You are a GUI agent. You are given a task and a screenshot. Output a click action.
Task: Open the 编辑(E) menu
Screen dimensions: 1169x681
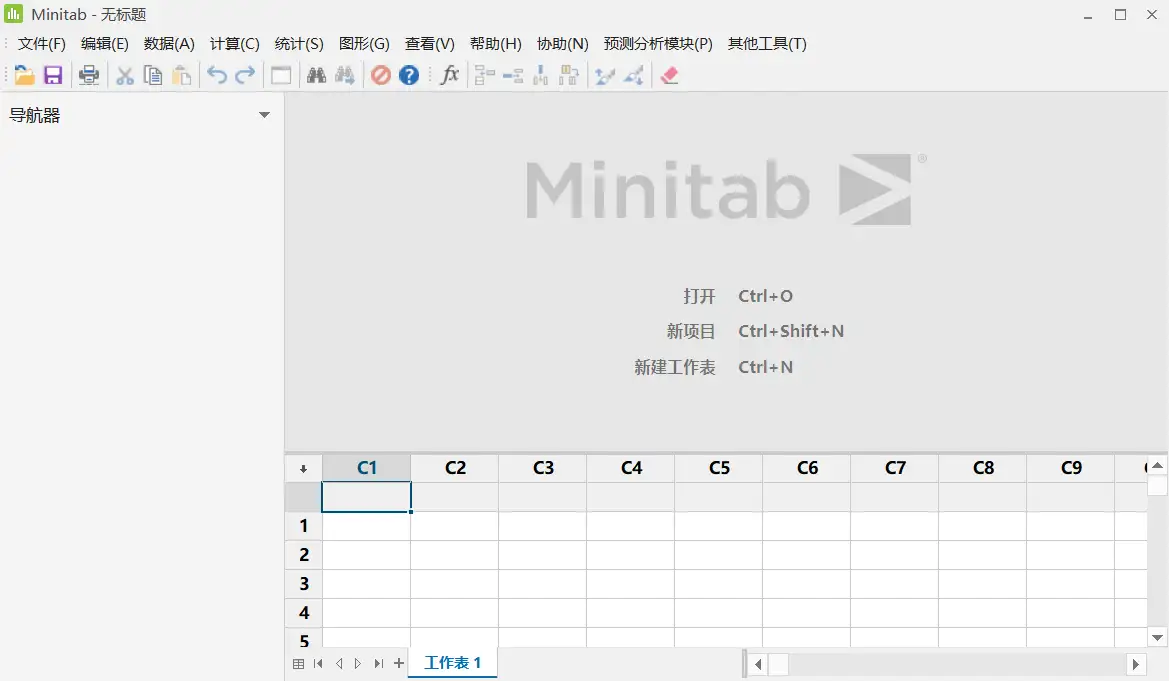(104, 44)
